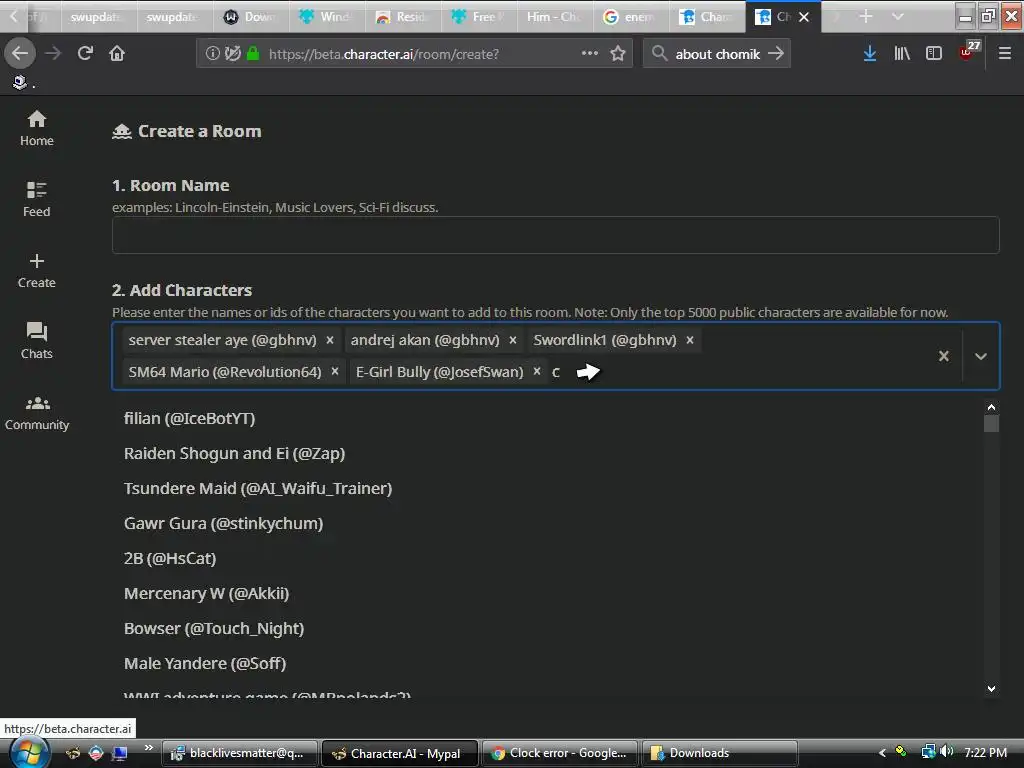Close the current Character.AI tab

click(805, 17)
